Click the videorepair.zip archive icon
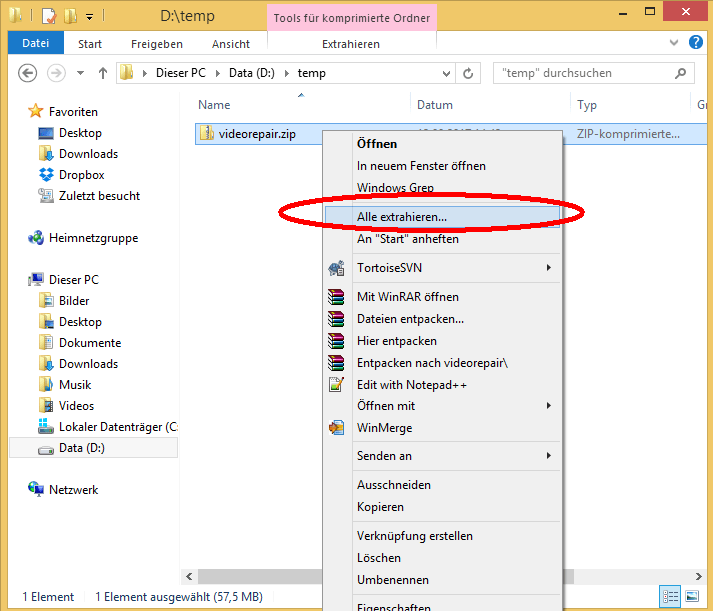 pos(207,134)
